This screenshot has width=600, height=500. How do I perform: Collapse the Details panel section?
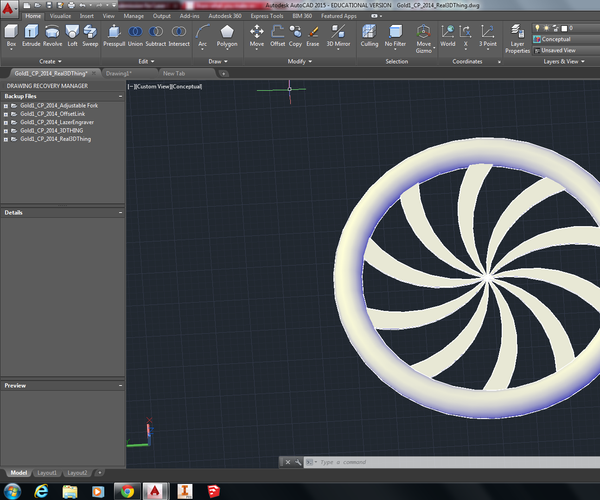[x=120, y=213]
